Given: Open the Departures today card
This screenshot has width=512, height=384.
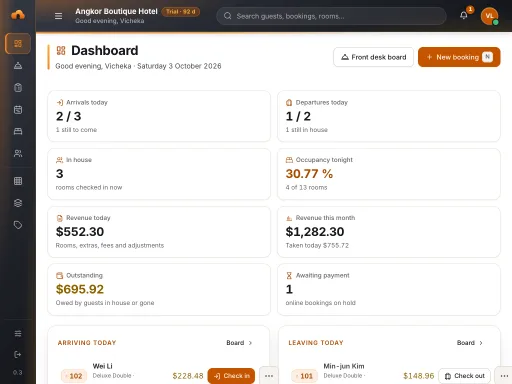Looking at the screenshot, I should (389, 116).
